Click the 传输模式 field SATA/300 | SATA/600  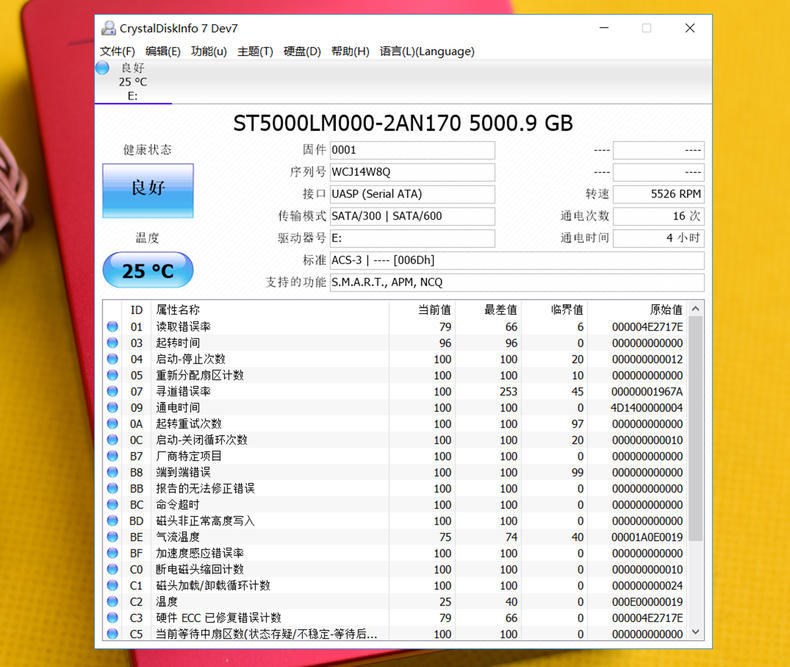[x=412, y=216]
